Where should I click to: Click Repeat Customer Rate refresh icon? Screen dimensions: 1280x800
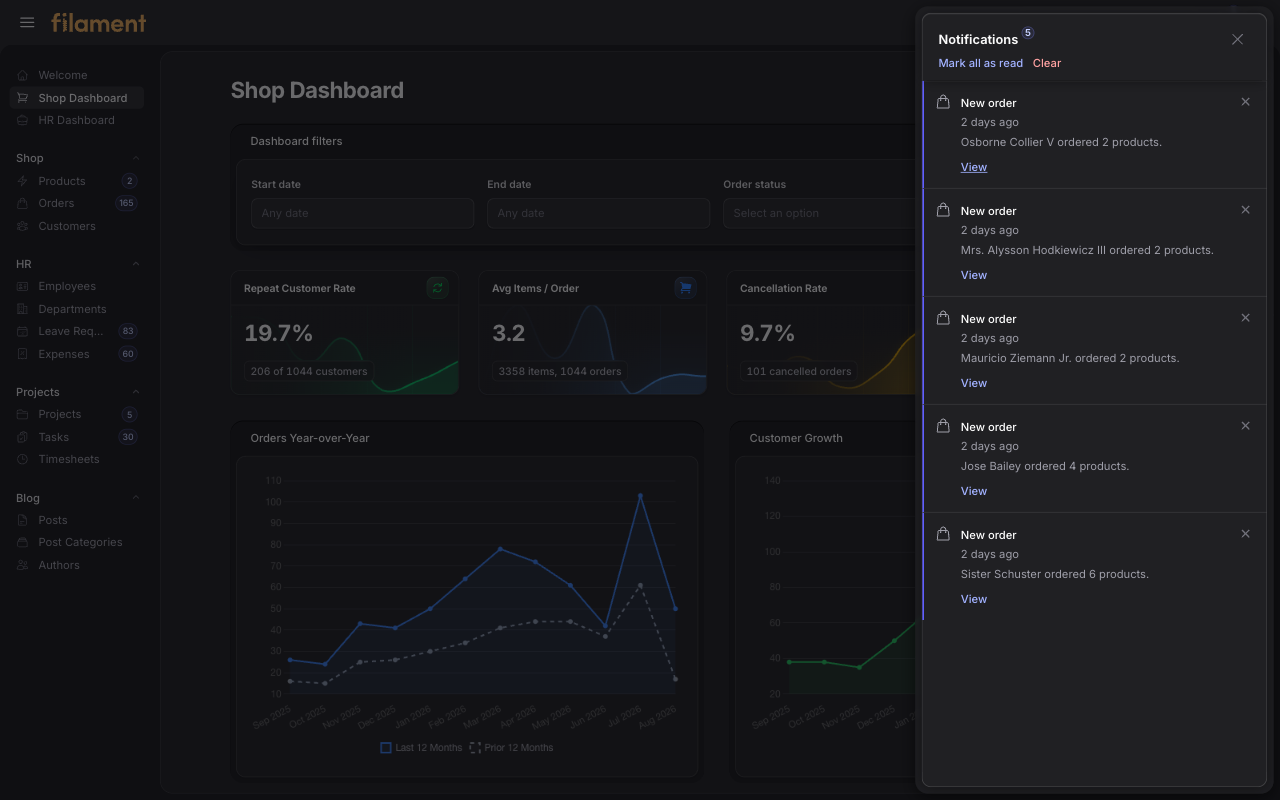tap(437, 288)
